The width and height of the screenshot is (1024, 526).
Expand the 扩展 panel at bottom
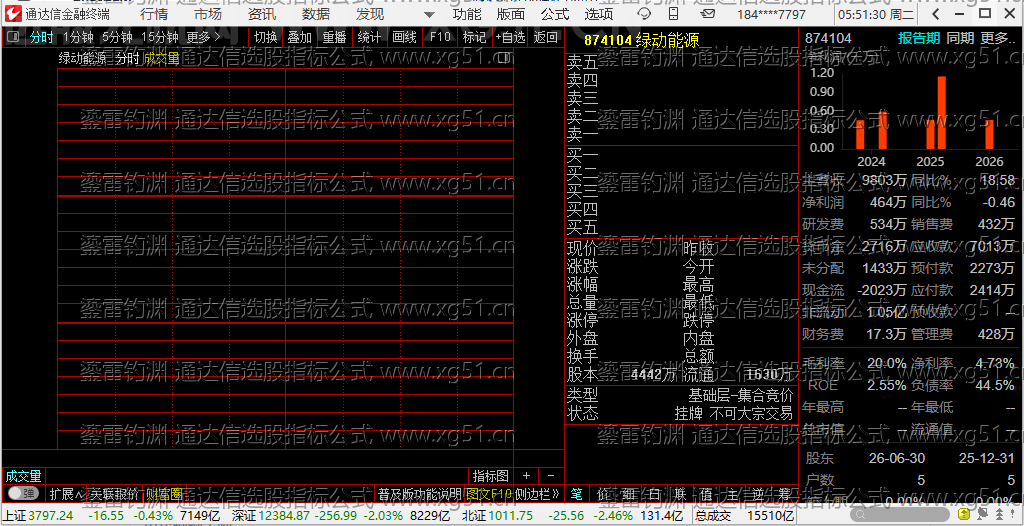coord(67,493)
